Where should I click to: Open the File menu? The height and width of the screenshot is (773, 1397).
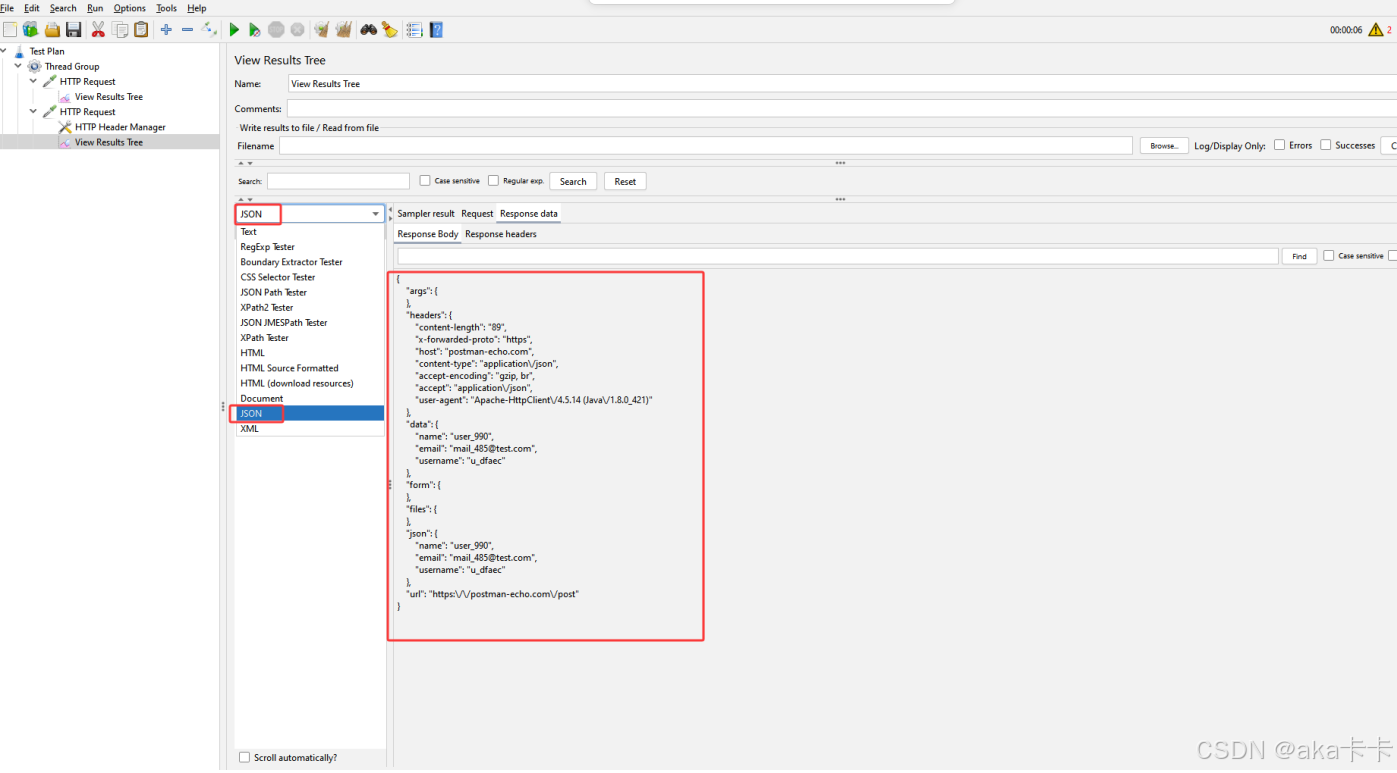7,8
